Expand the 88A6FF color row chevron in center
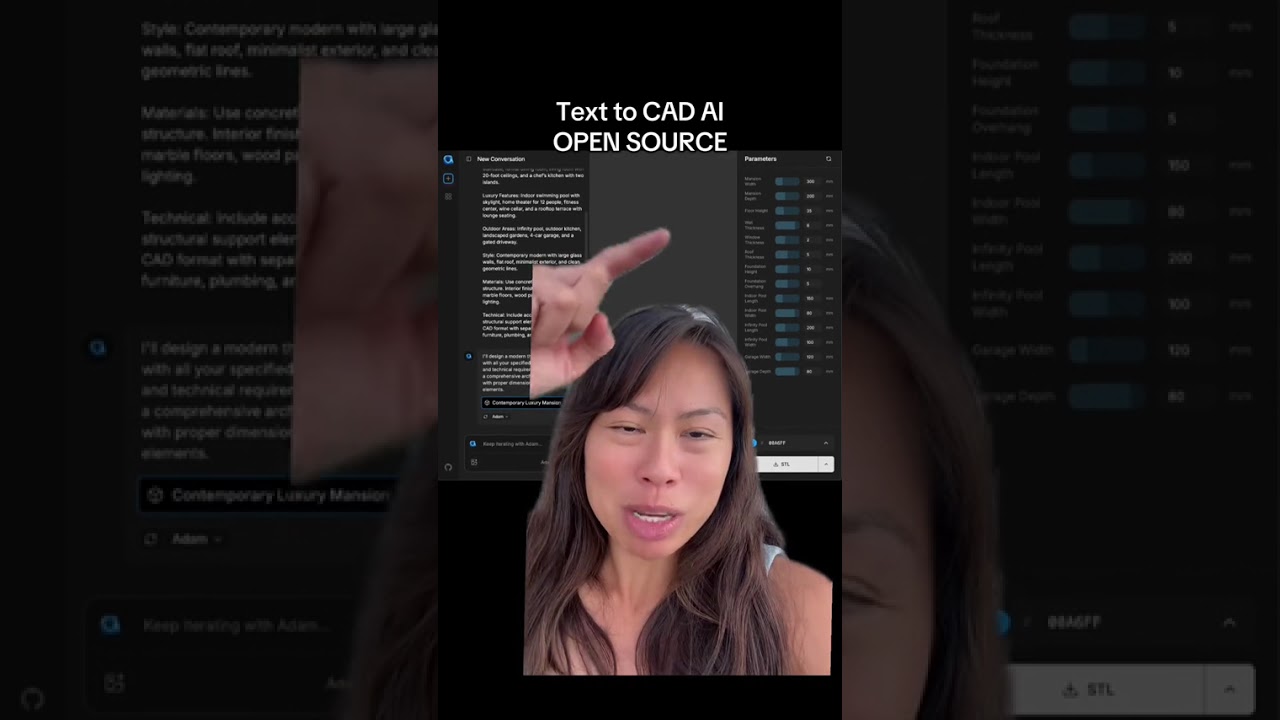Viewport: 1280px width, 720px height. 826,443
